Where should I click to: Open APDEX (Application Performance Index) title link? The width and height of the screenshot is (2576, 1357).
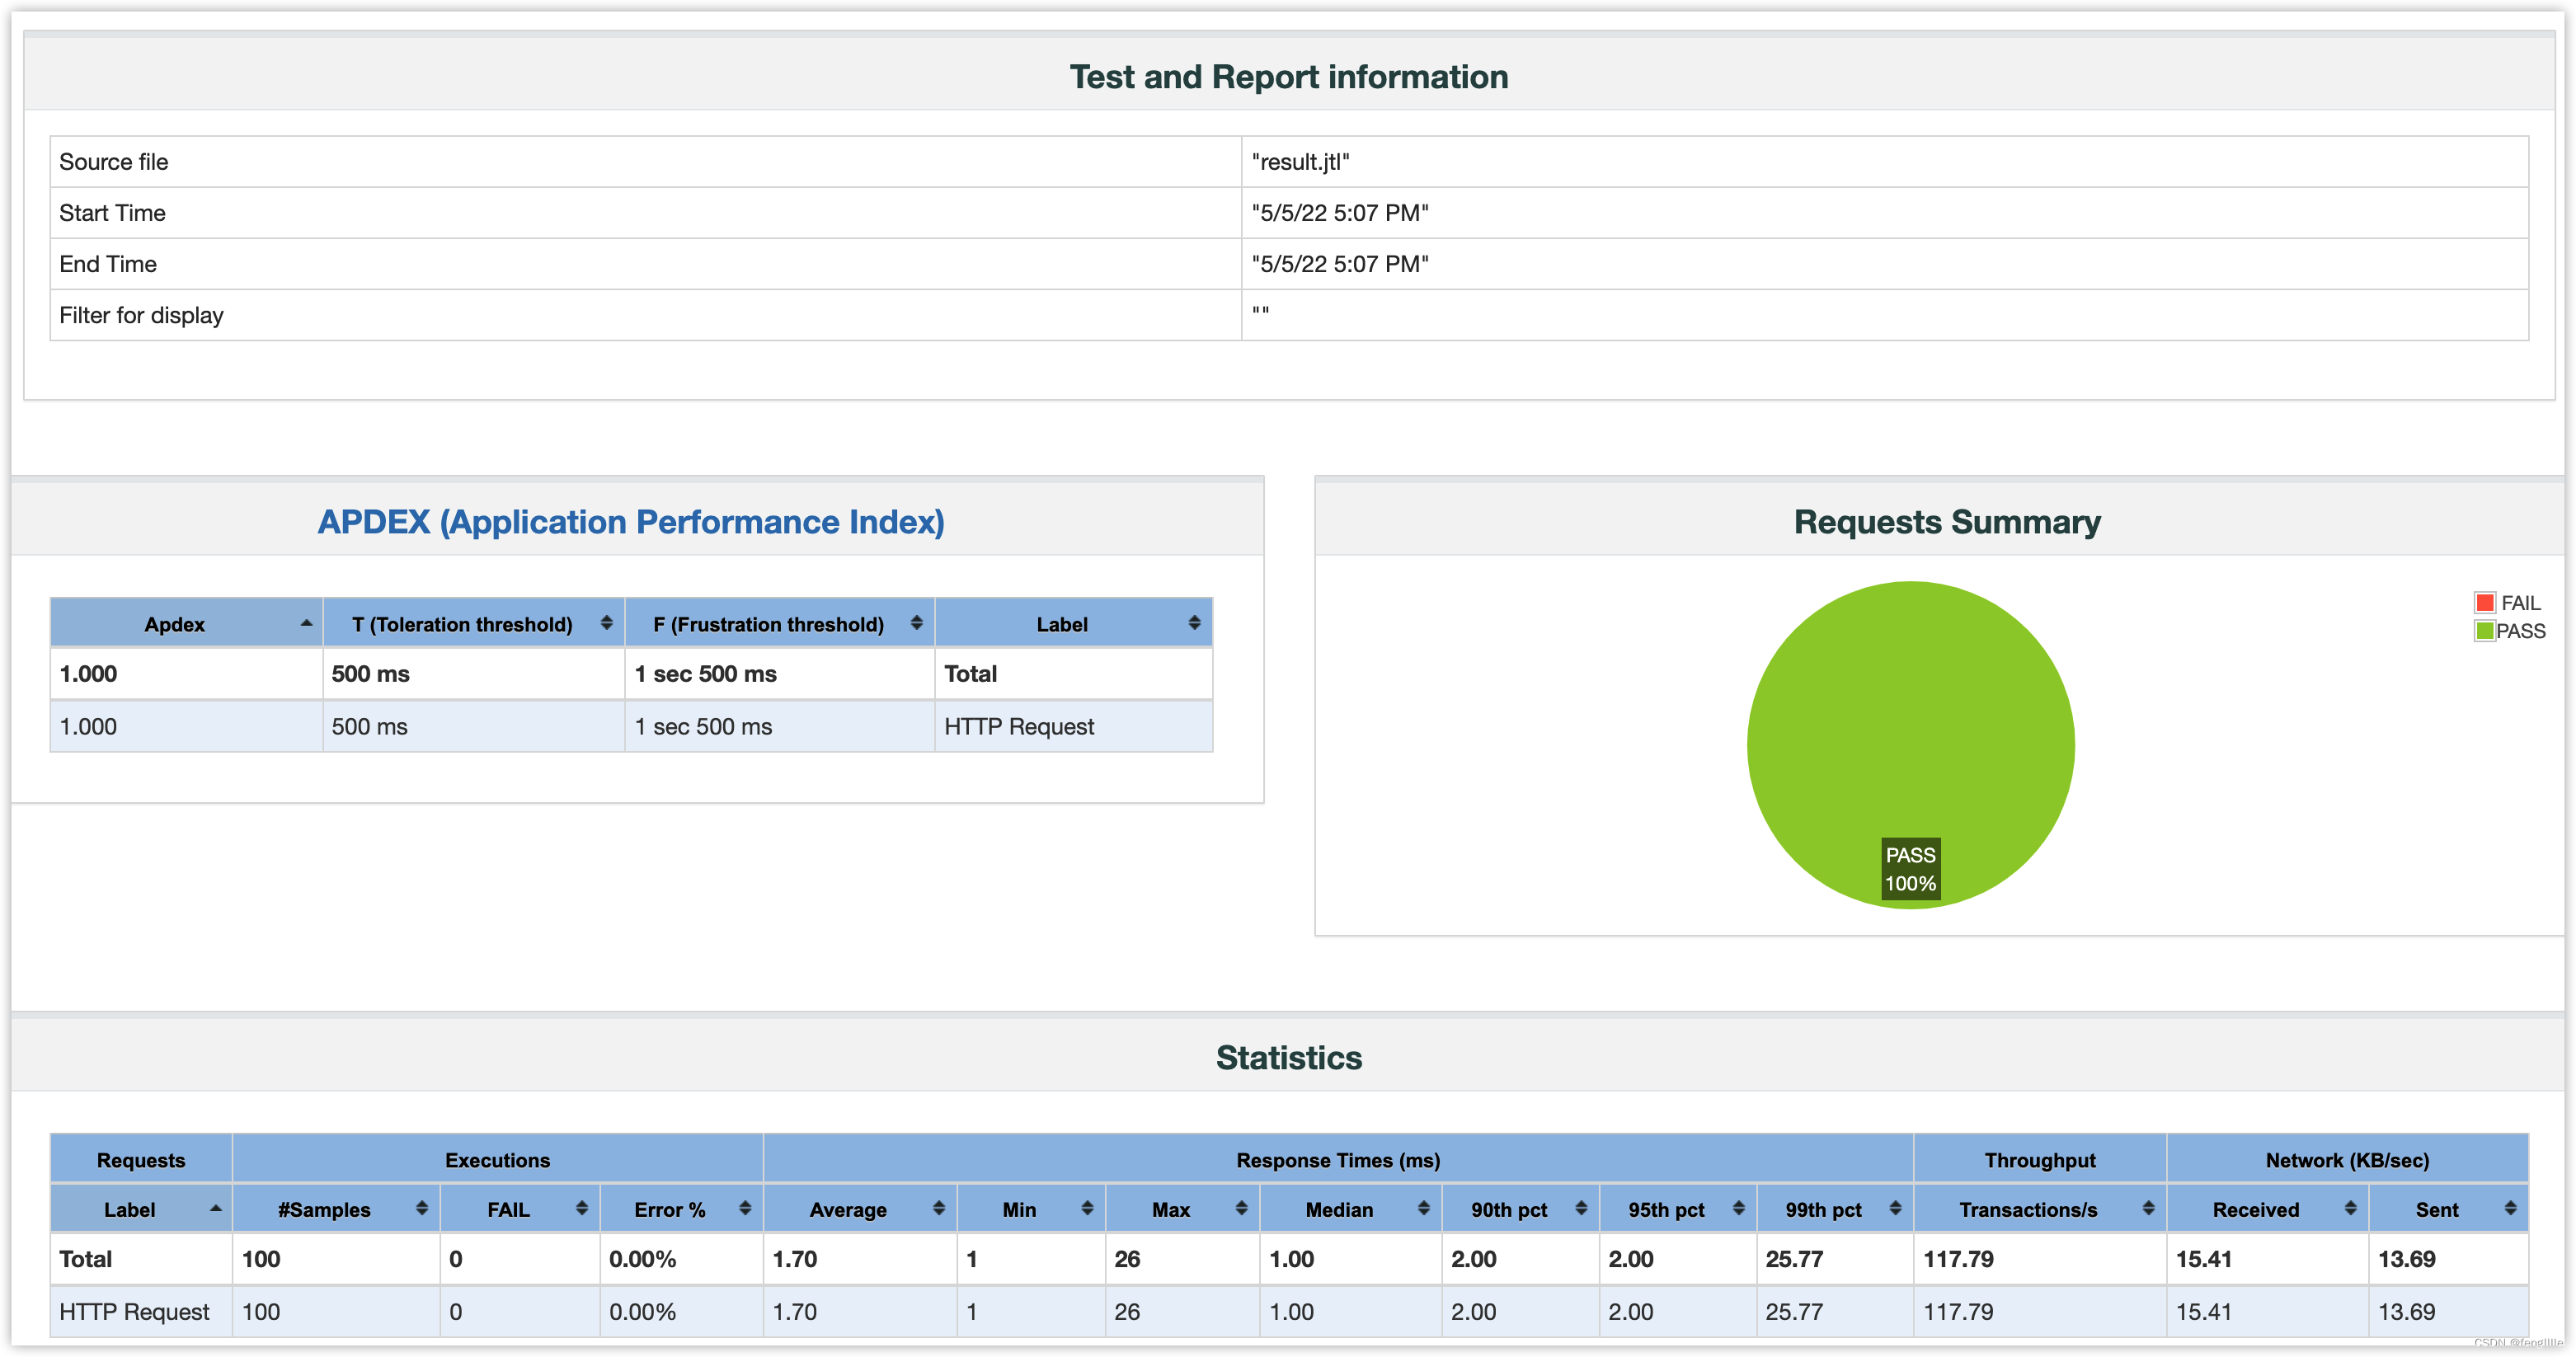pos(630,522)
